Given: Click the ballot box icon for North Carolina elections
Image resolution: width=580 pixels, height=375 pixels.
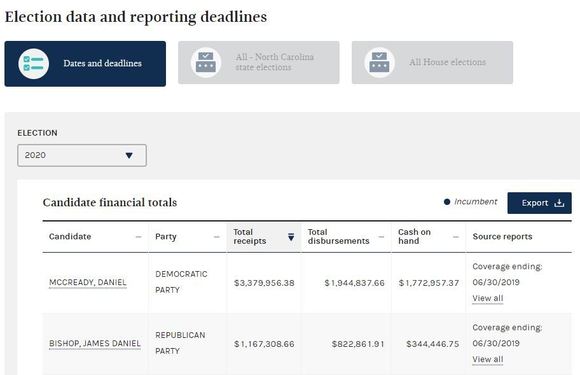Looking at the screenshot, I should (x=206, y=62).
